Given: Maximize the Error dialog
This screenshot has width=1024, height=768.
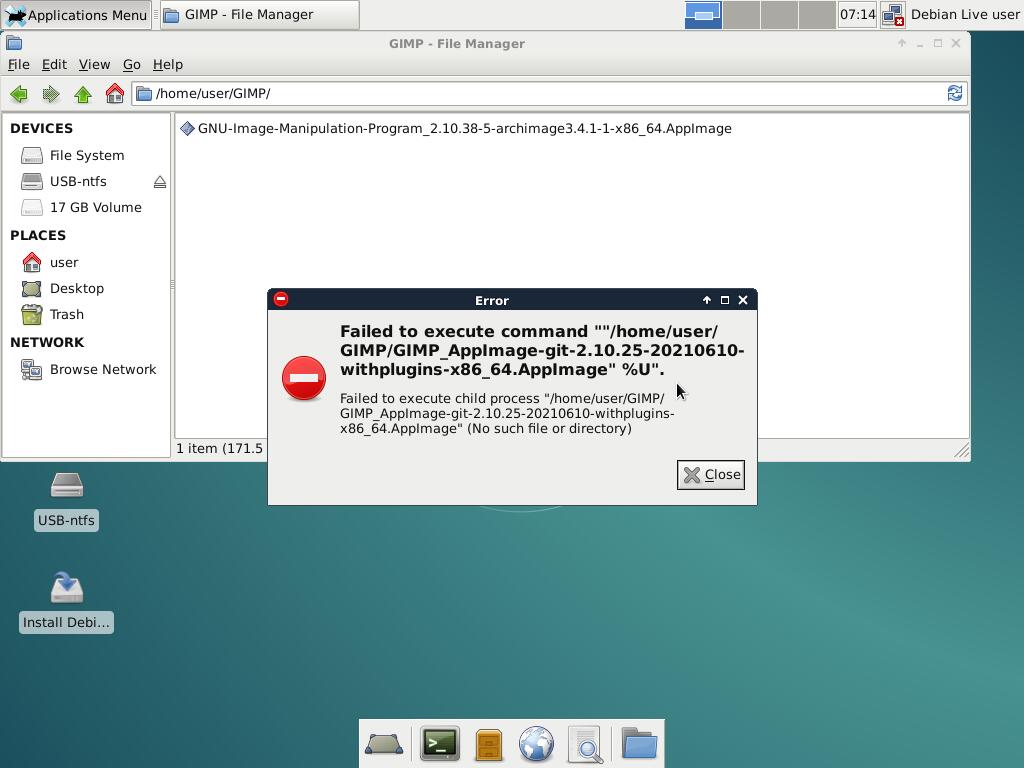Looking at the screenshot, I should pos(724,300).
